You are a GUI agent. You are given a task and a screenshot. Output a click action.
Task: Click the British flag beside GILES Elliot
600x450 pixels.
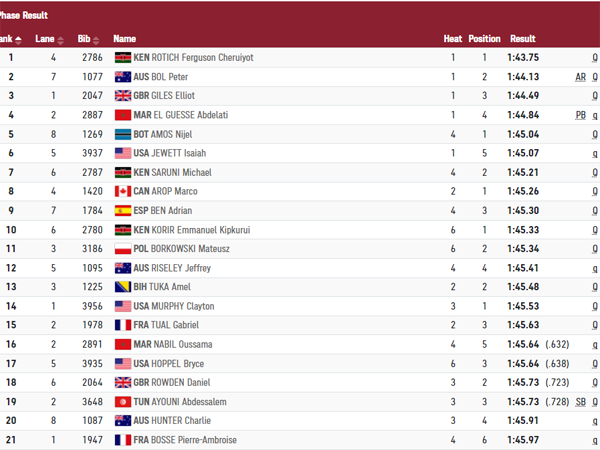[x=124, y=96]
